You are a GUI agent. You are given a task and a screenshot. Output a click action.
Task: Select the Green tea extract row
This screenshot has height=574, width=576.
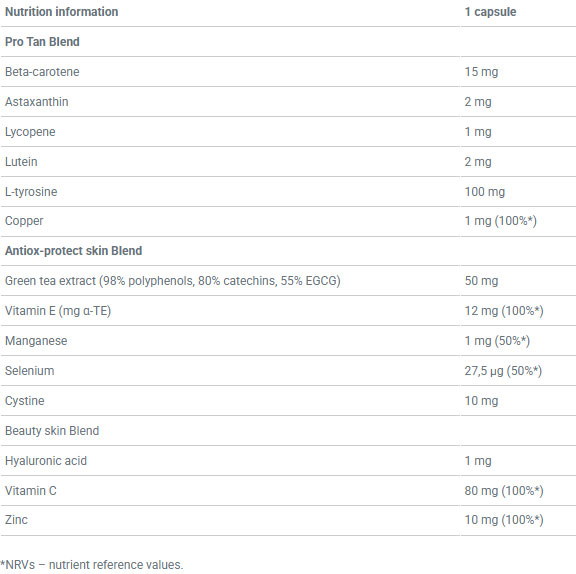(x=288, y=281)
